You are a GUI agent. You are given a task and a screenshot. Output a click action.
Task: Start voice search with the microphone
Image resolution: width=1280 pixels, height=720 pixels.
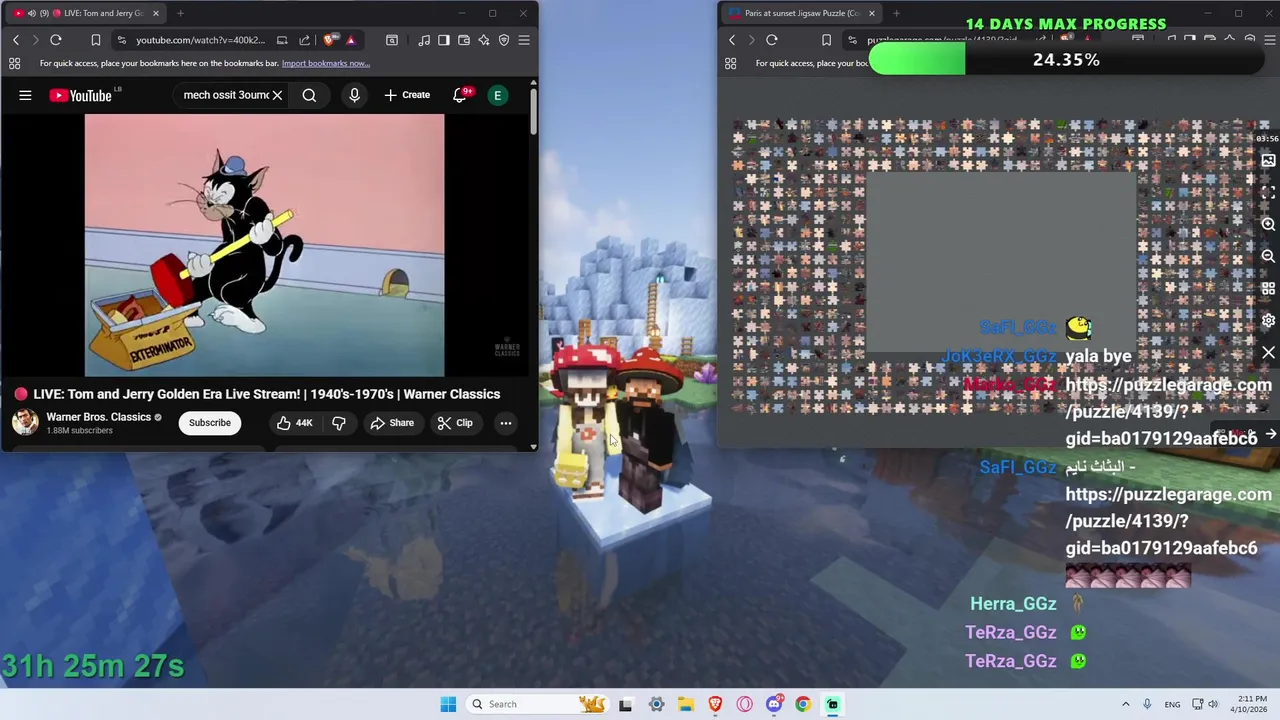pyautogui.click(x=354, y=95)
